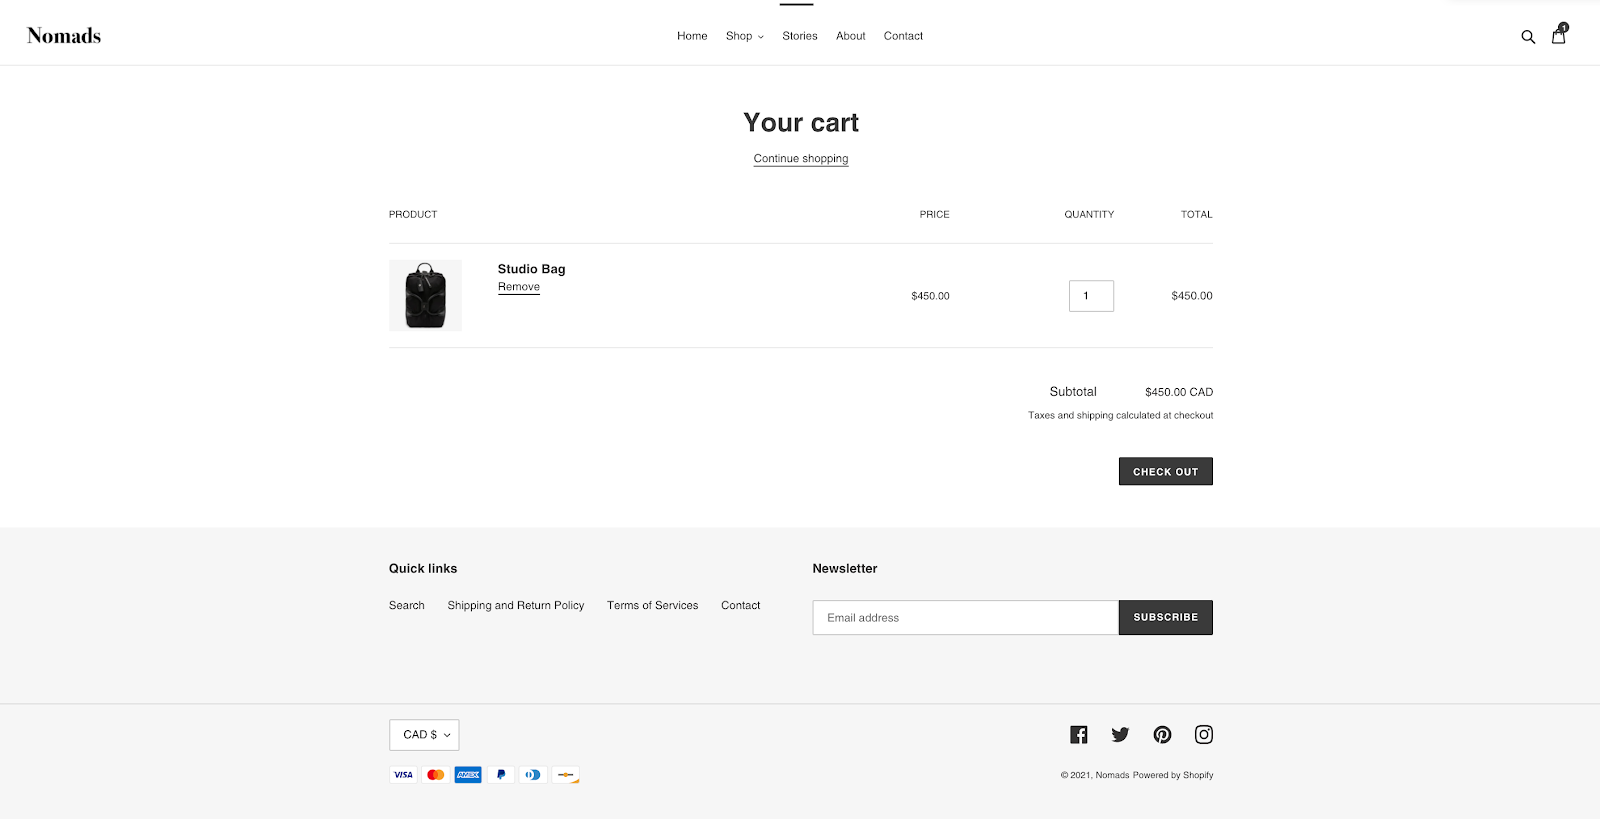Open the search icon in header
1600x819 pixels.
point(1528,37)
